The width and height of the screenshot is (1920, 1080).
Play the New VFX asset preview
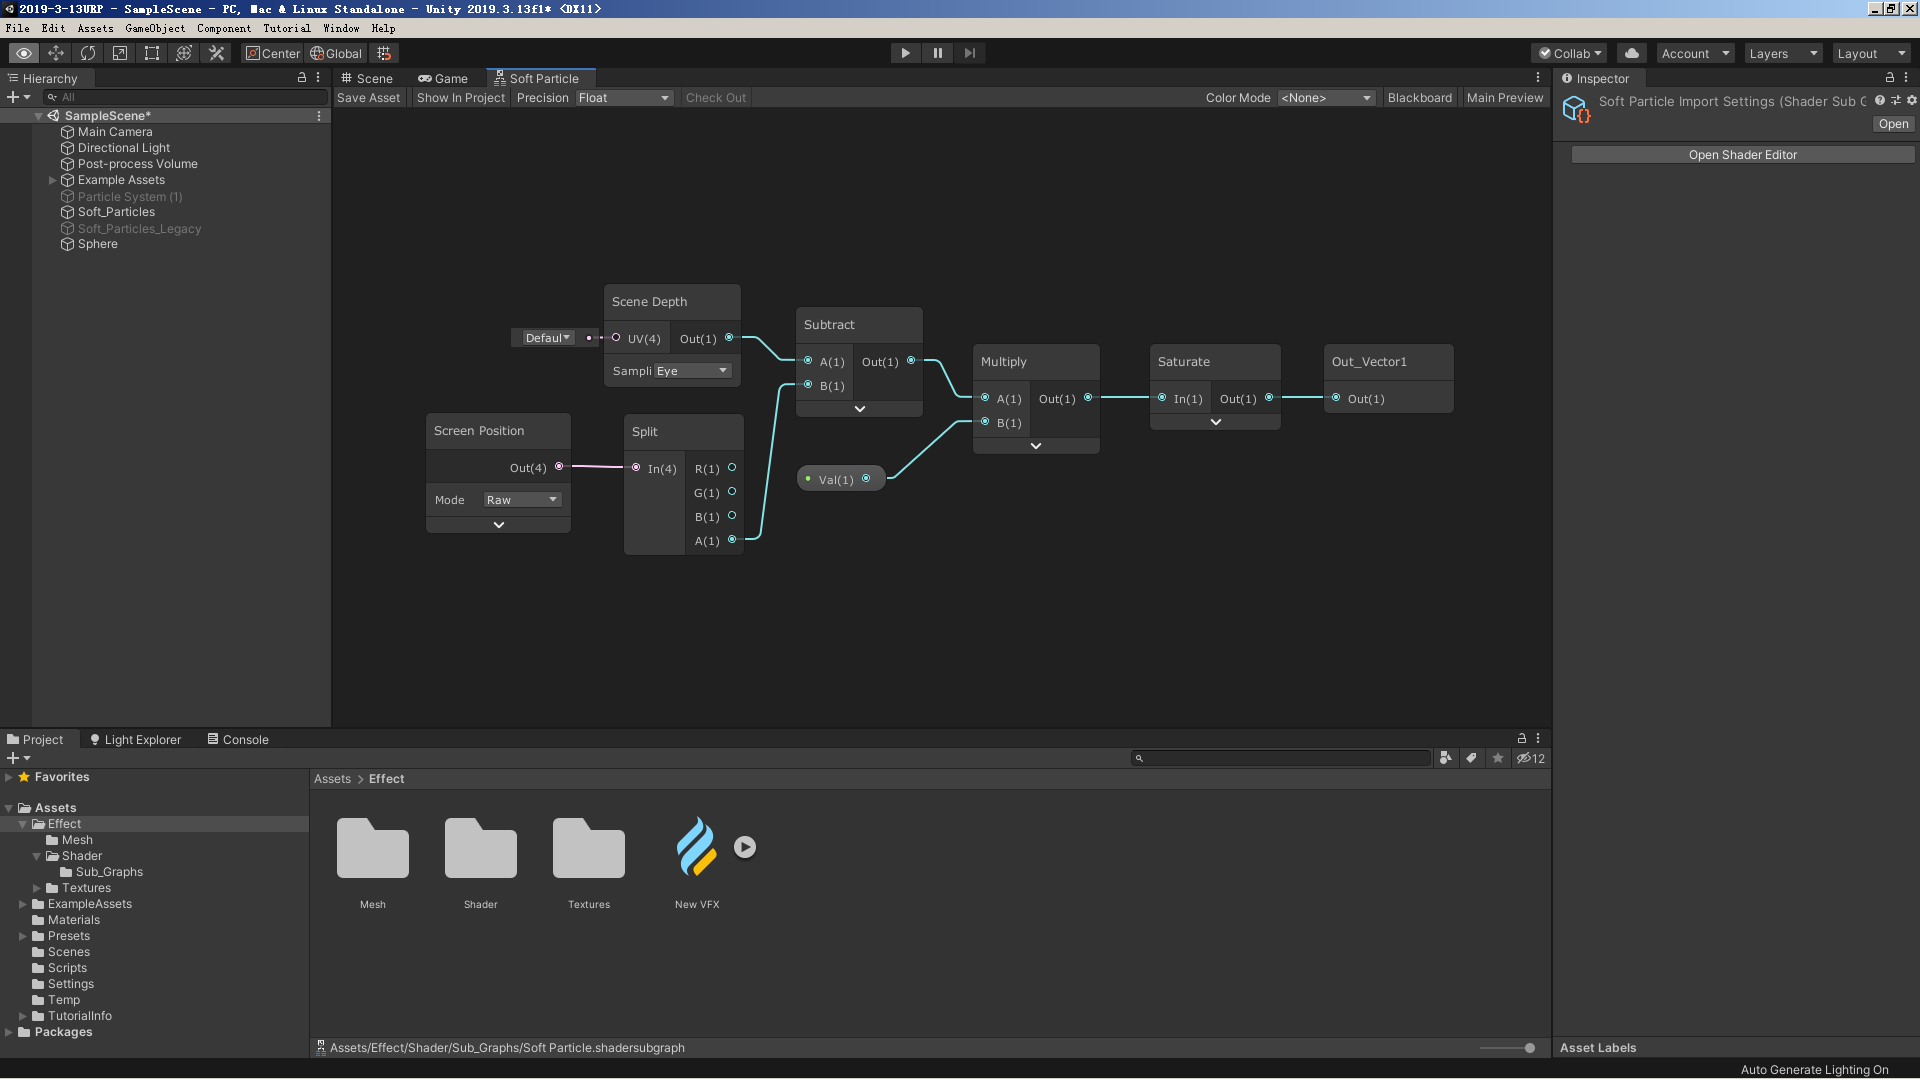tap(745, 847)
